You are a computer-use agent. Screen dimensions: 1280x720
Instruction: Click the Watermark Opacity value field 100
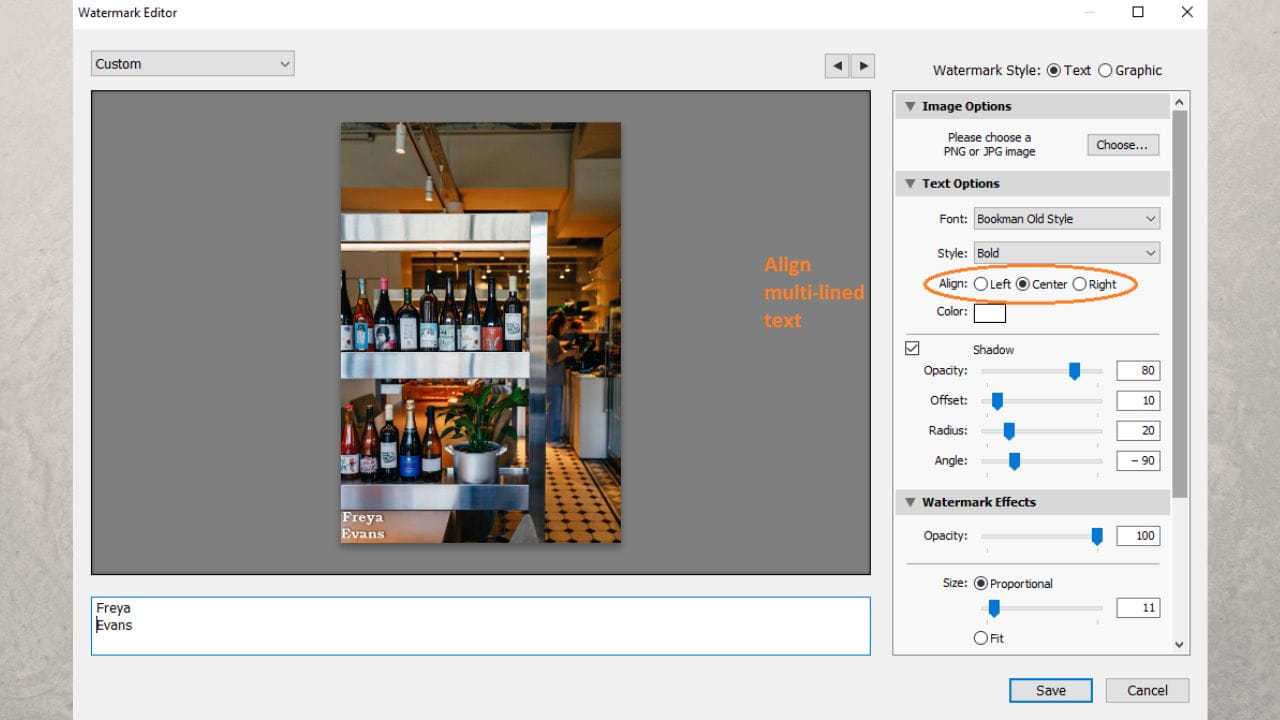(x=1138, y=535)
